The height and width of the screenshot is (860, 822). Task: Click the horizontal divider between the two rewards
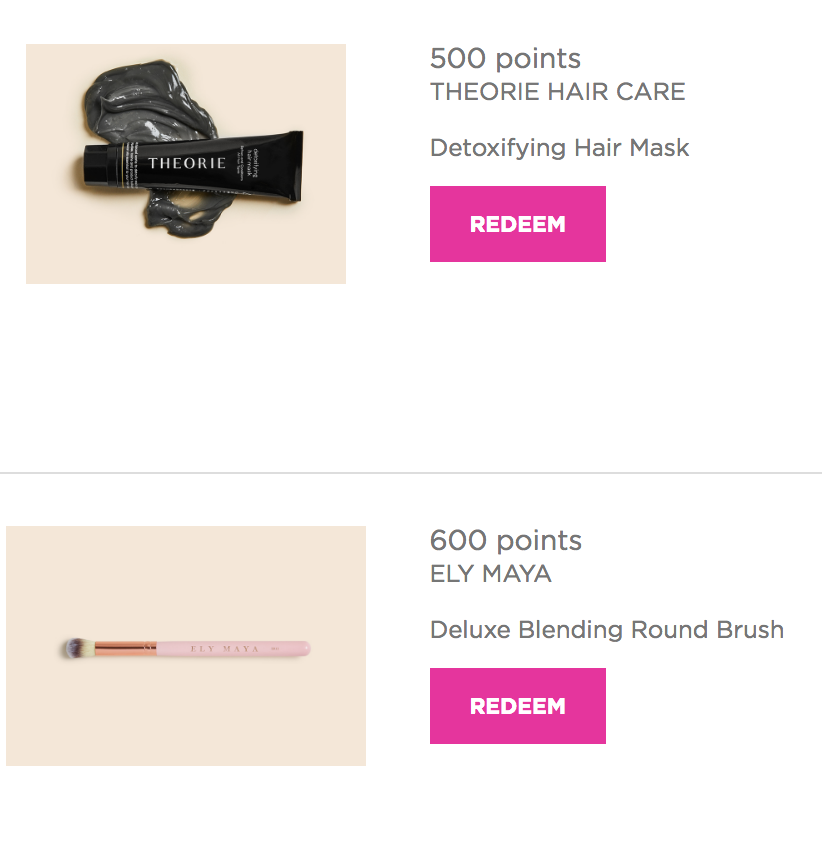(411, 472)
